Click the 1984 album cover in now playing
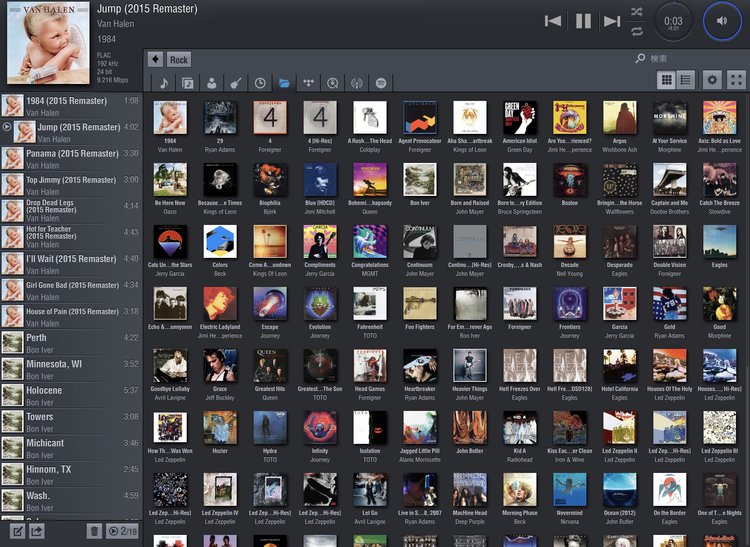Viewport: 750px width, 547px height. coord(48,43)
